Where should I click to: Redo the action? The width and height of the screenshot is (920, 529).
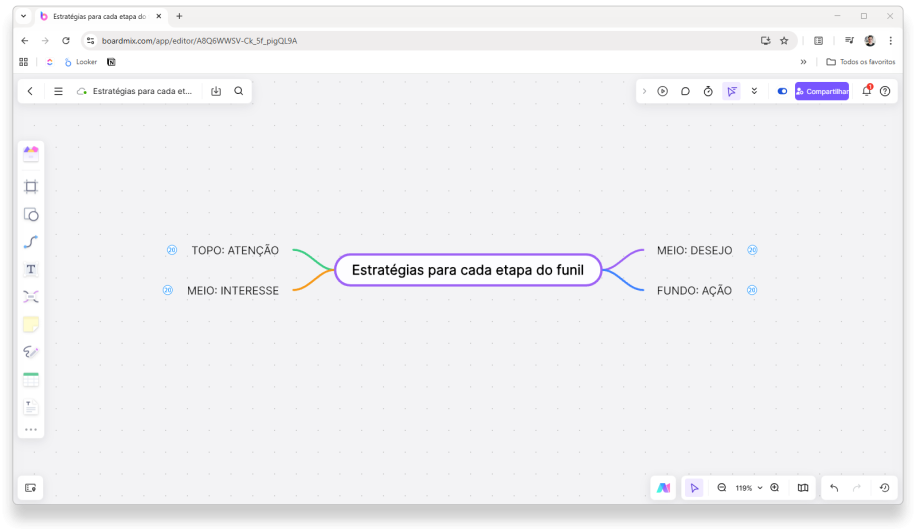tap(857, 488)
